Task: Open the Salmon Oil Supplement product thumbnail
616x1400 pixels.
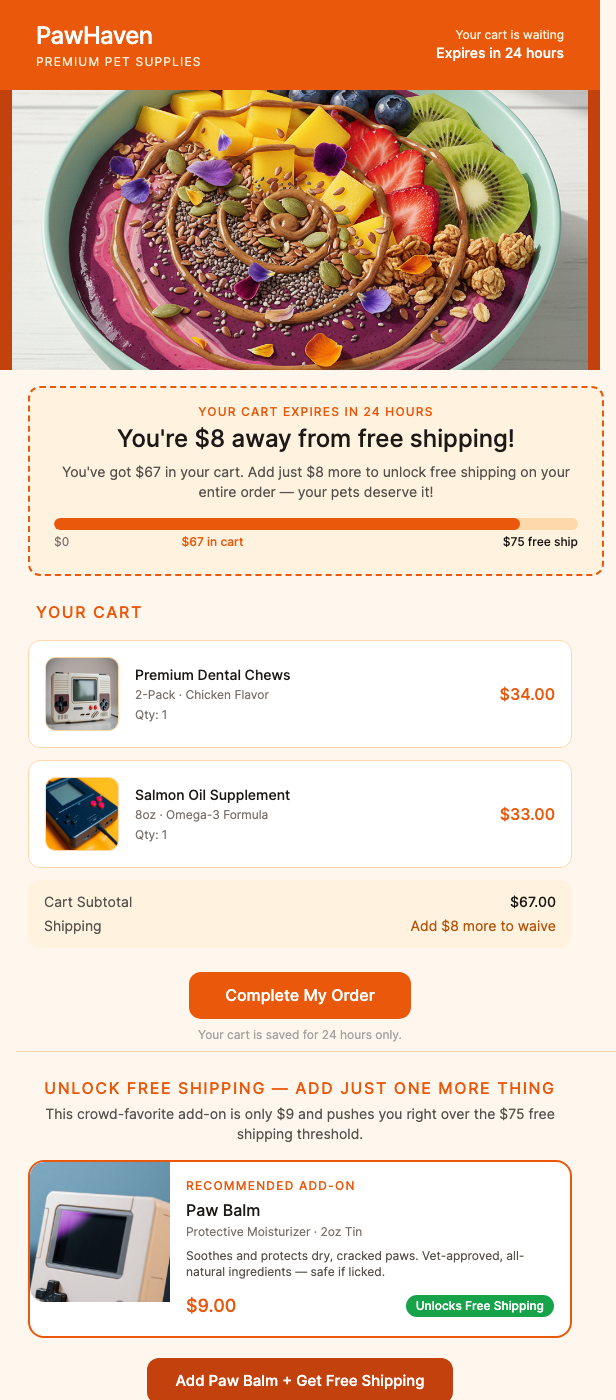Action: tap(82, 813)
